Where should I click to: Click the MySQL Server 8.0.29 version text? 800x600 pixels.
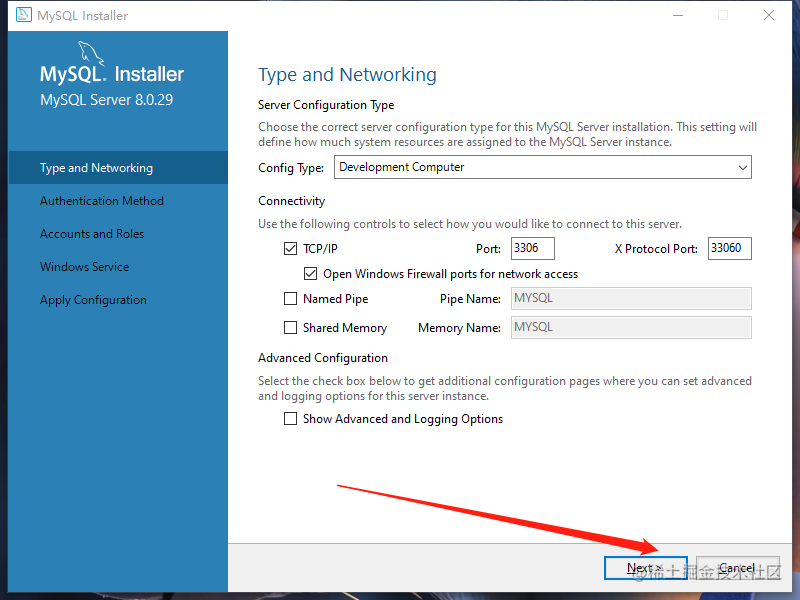[x=107, y=99]
